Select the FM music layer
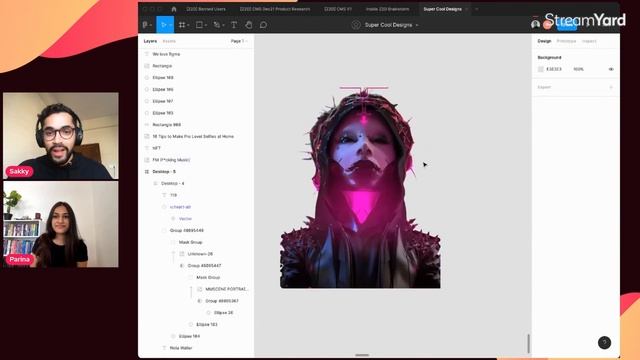The height and width of the screenshot is (360, 640). tap(171, 160)
